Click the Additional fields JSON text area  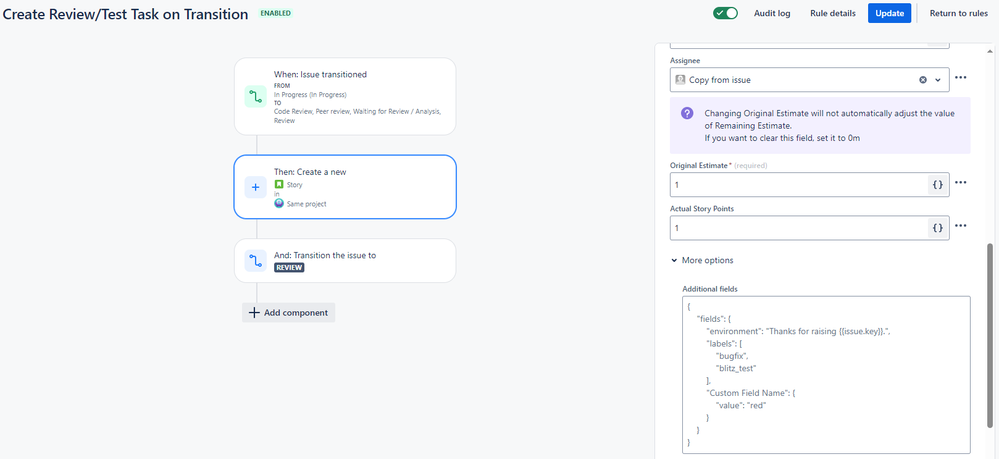pyautogui.click(x=826, y=375)
